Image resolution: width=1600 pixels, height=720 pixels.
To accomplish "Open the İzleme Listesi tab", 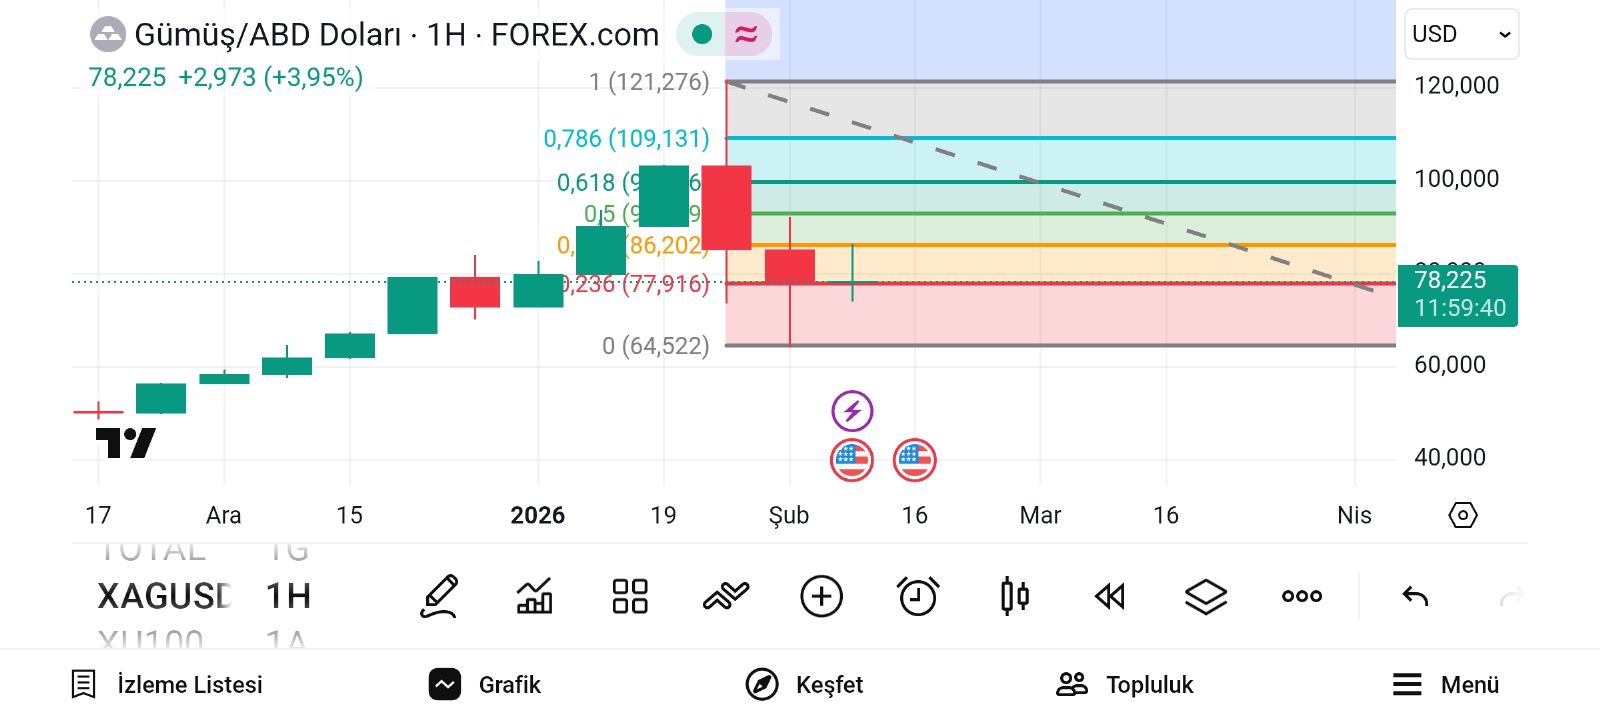I will click(167, 684).
